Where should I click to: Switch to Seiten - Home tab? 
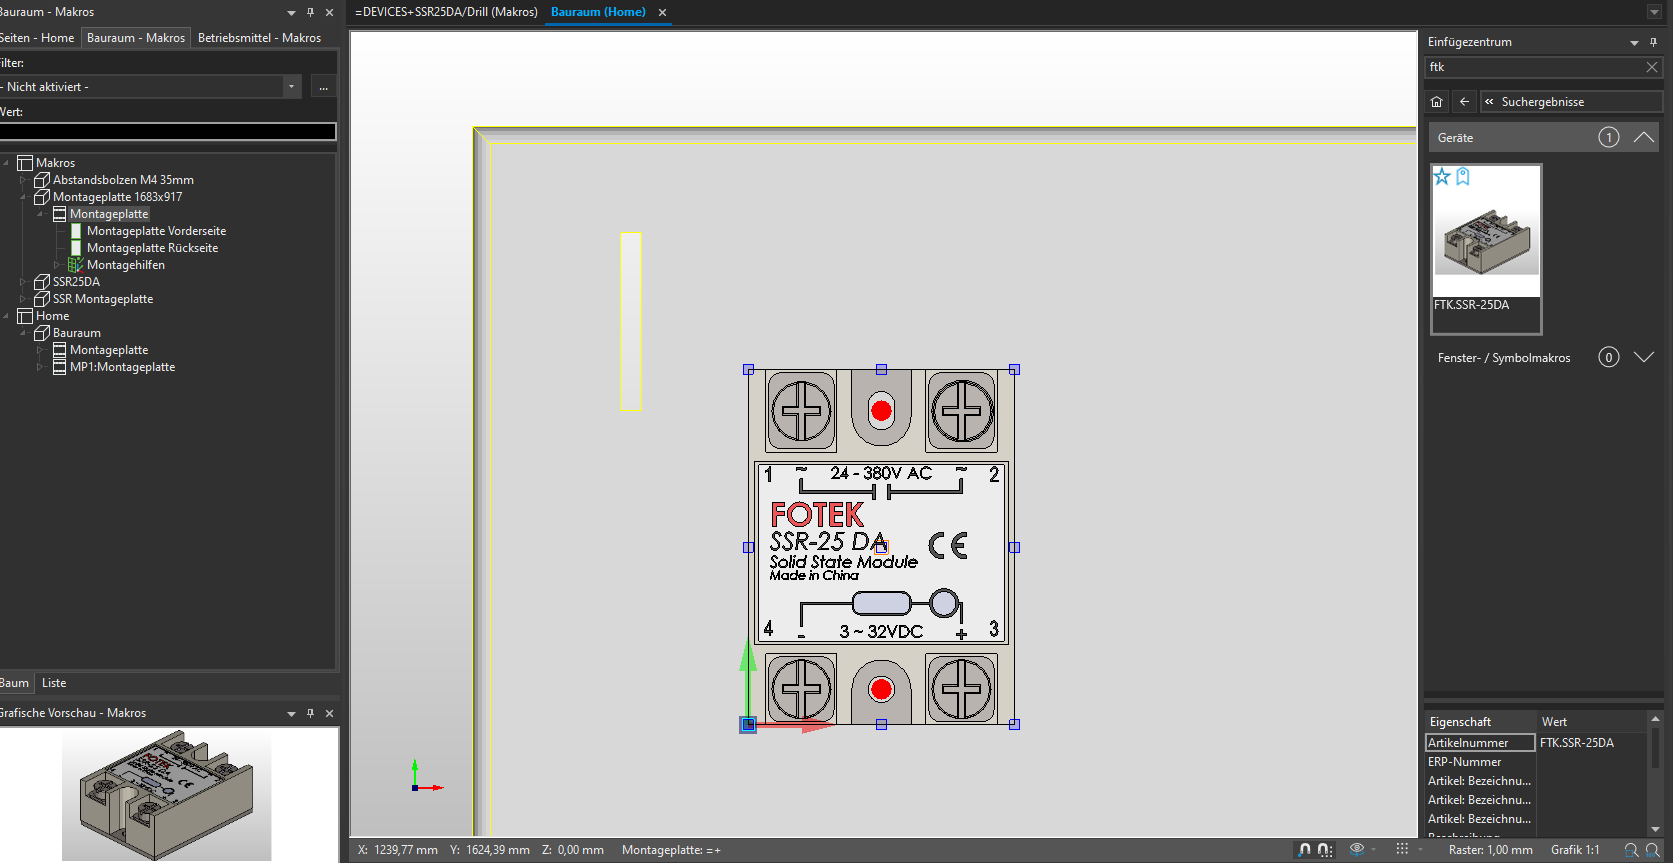(x=38, y=38)
